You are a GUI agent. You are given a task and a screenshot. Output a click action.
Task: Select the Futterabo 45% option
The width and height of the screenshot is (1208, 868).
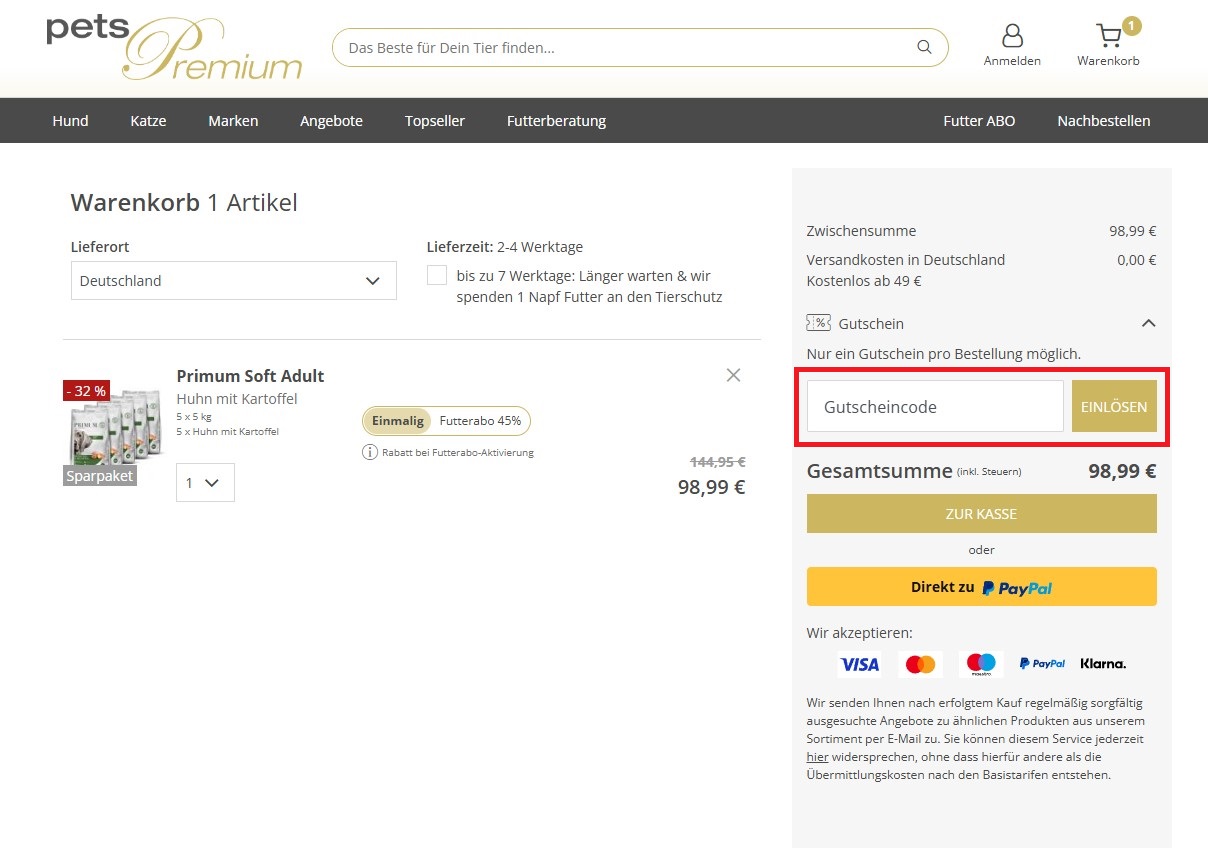point(480,421)
